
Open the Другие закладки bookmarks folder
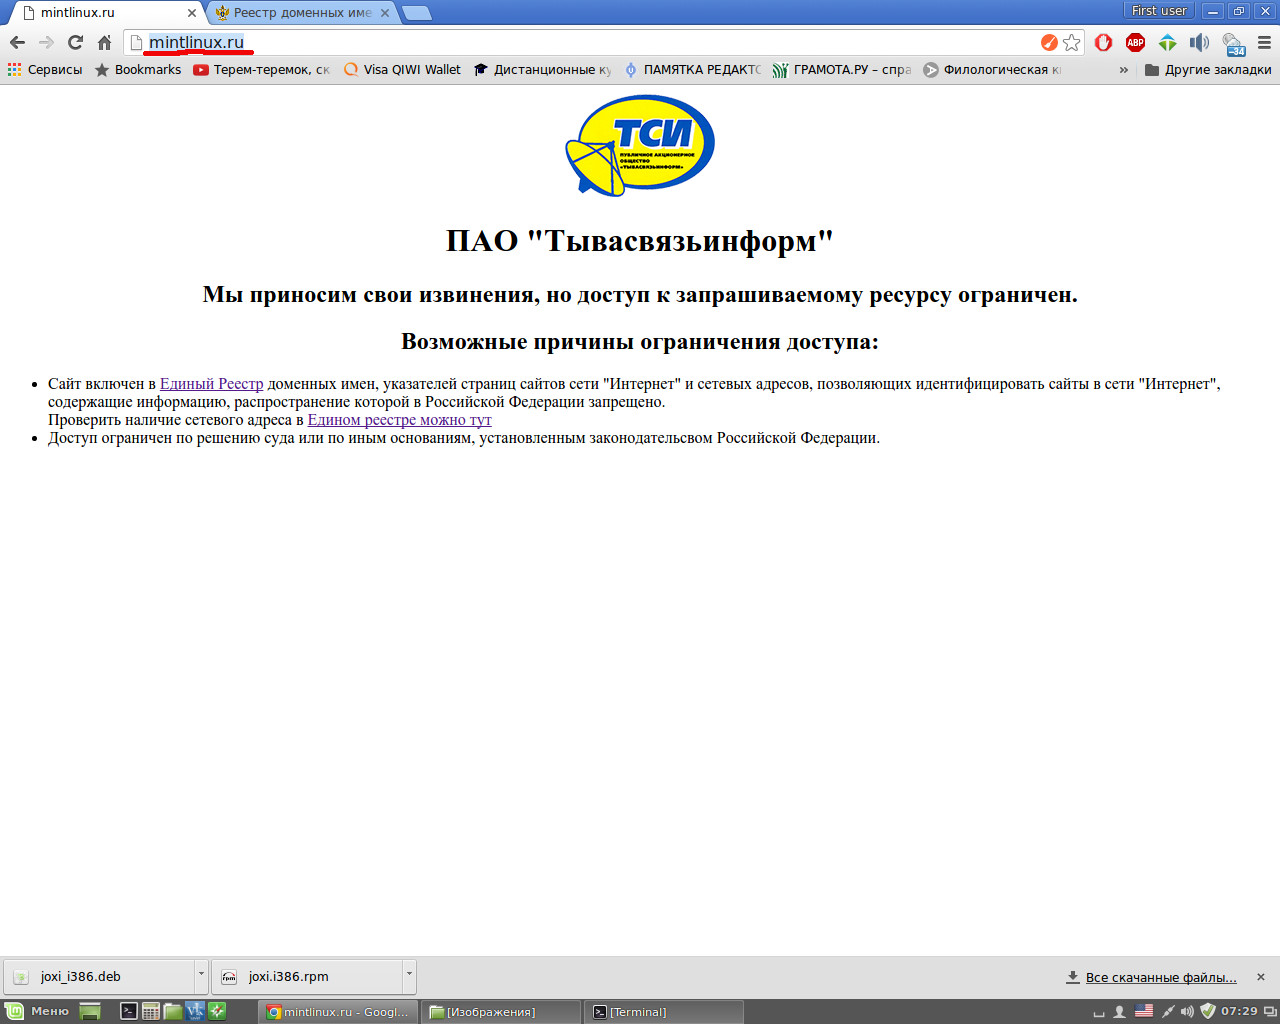pos(1208,70)
